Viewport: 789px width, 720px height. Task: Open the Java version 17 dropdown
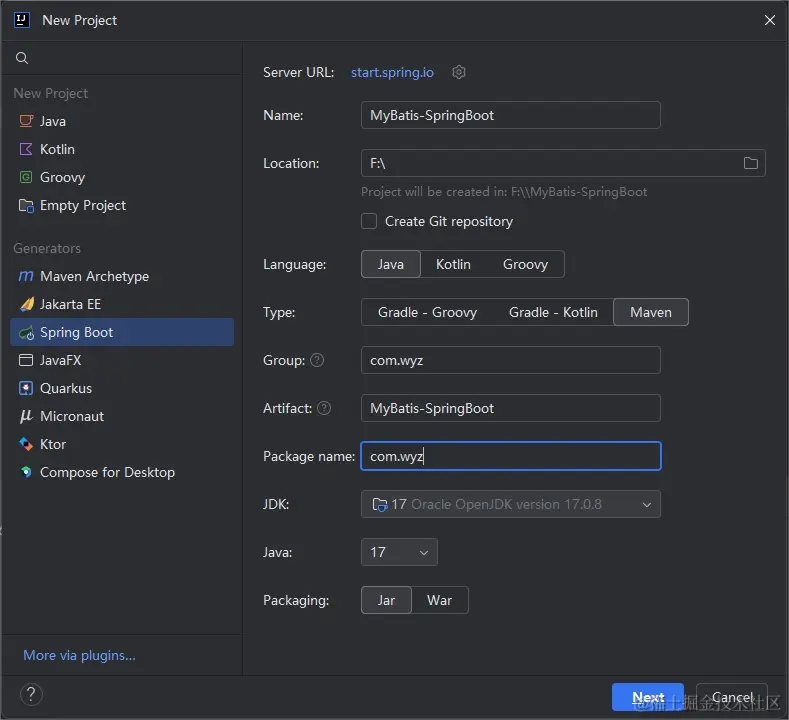click(x=399, y=552)
